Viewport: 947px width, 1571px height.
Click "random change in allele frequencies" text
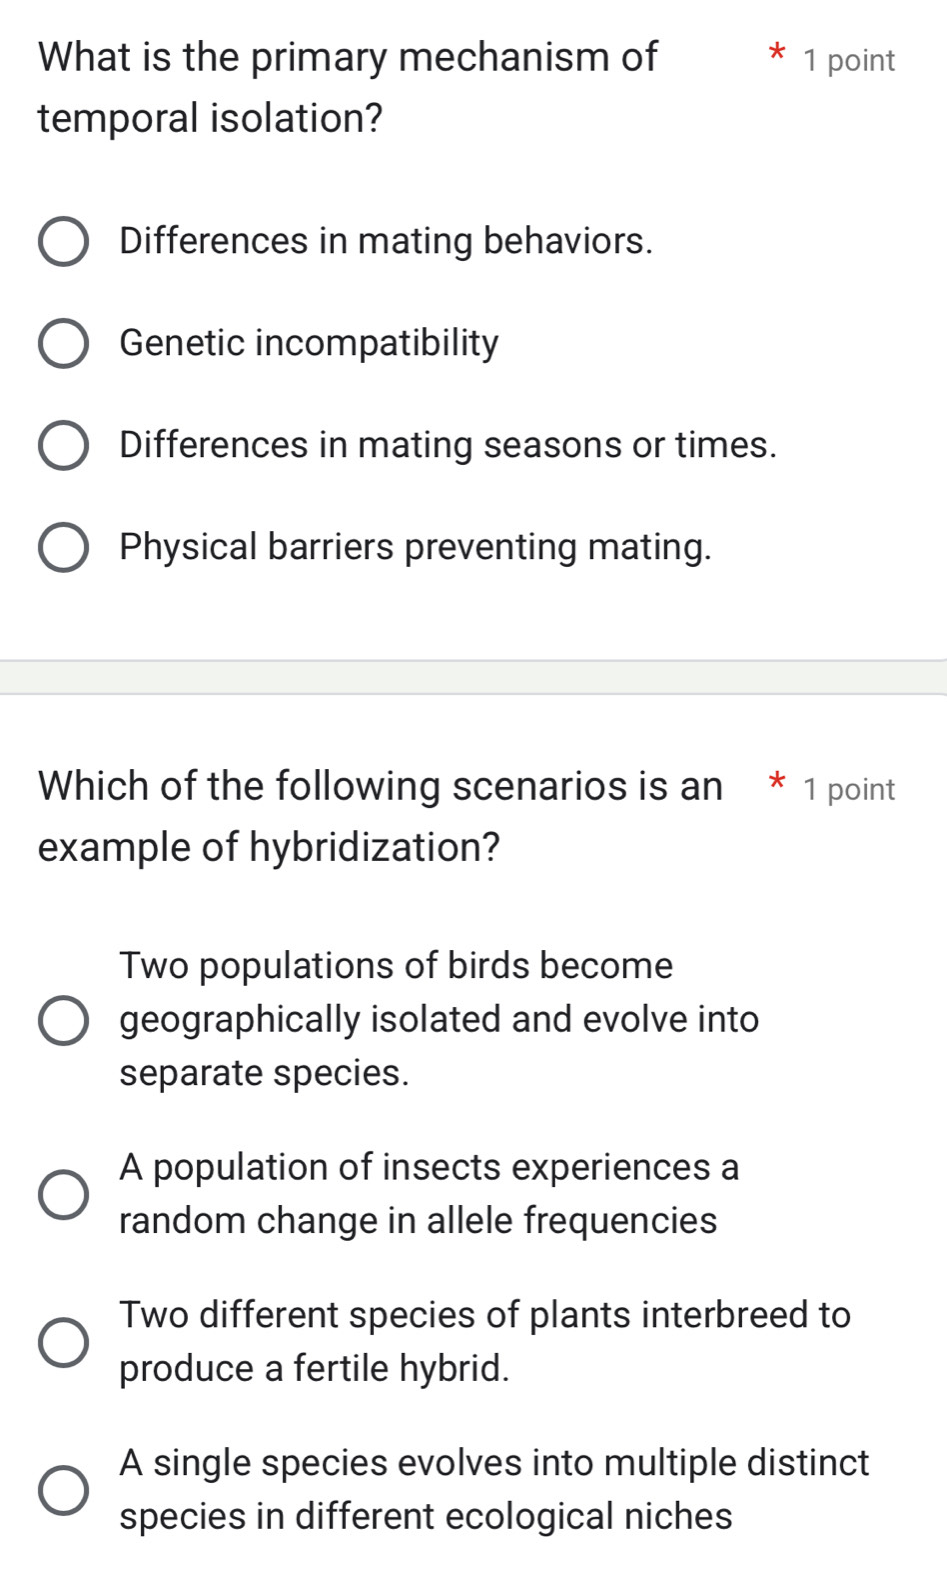tap(416, 1221)
